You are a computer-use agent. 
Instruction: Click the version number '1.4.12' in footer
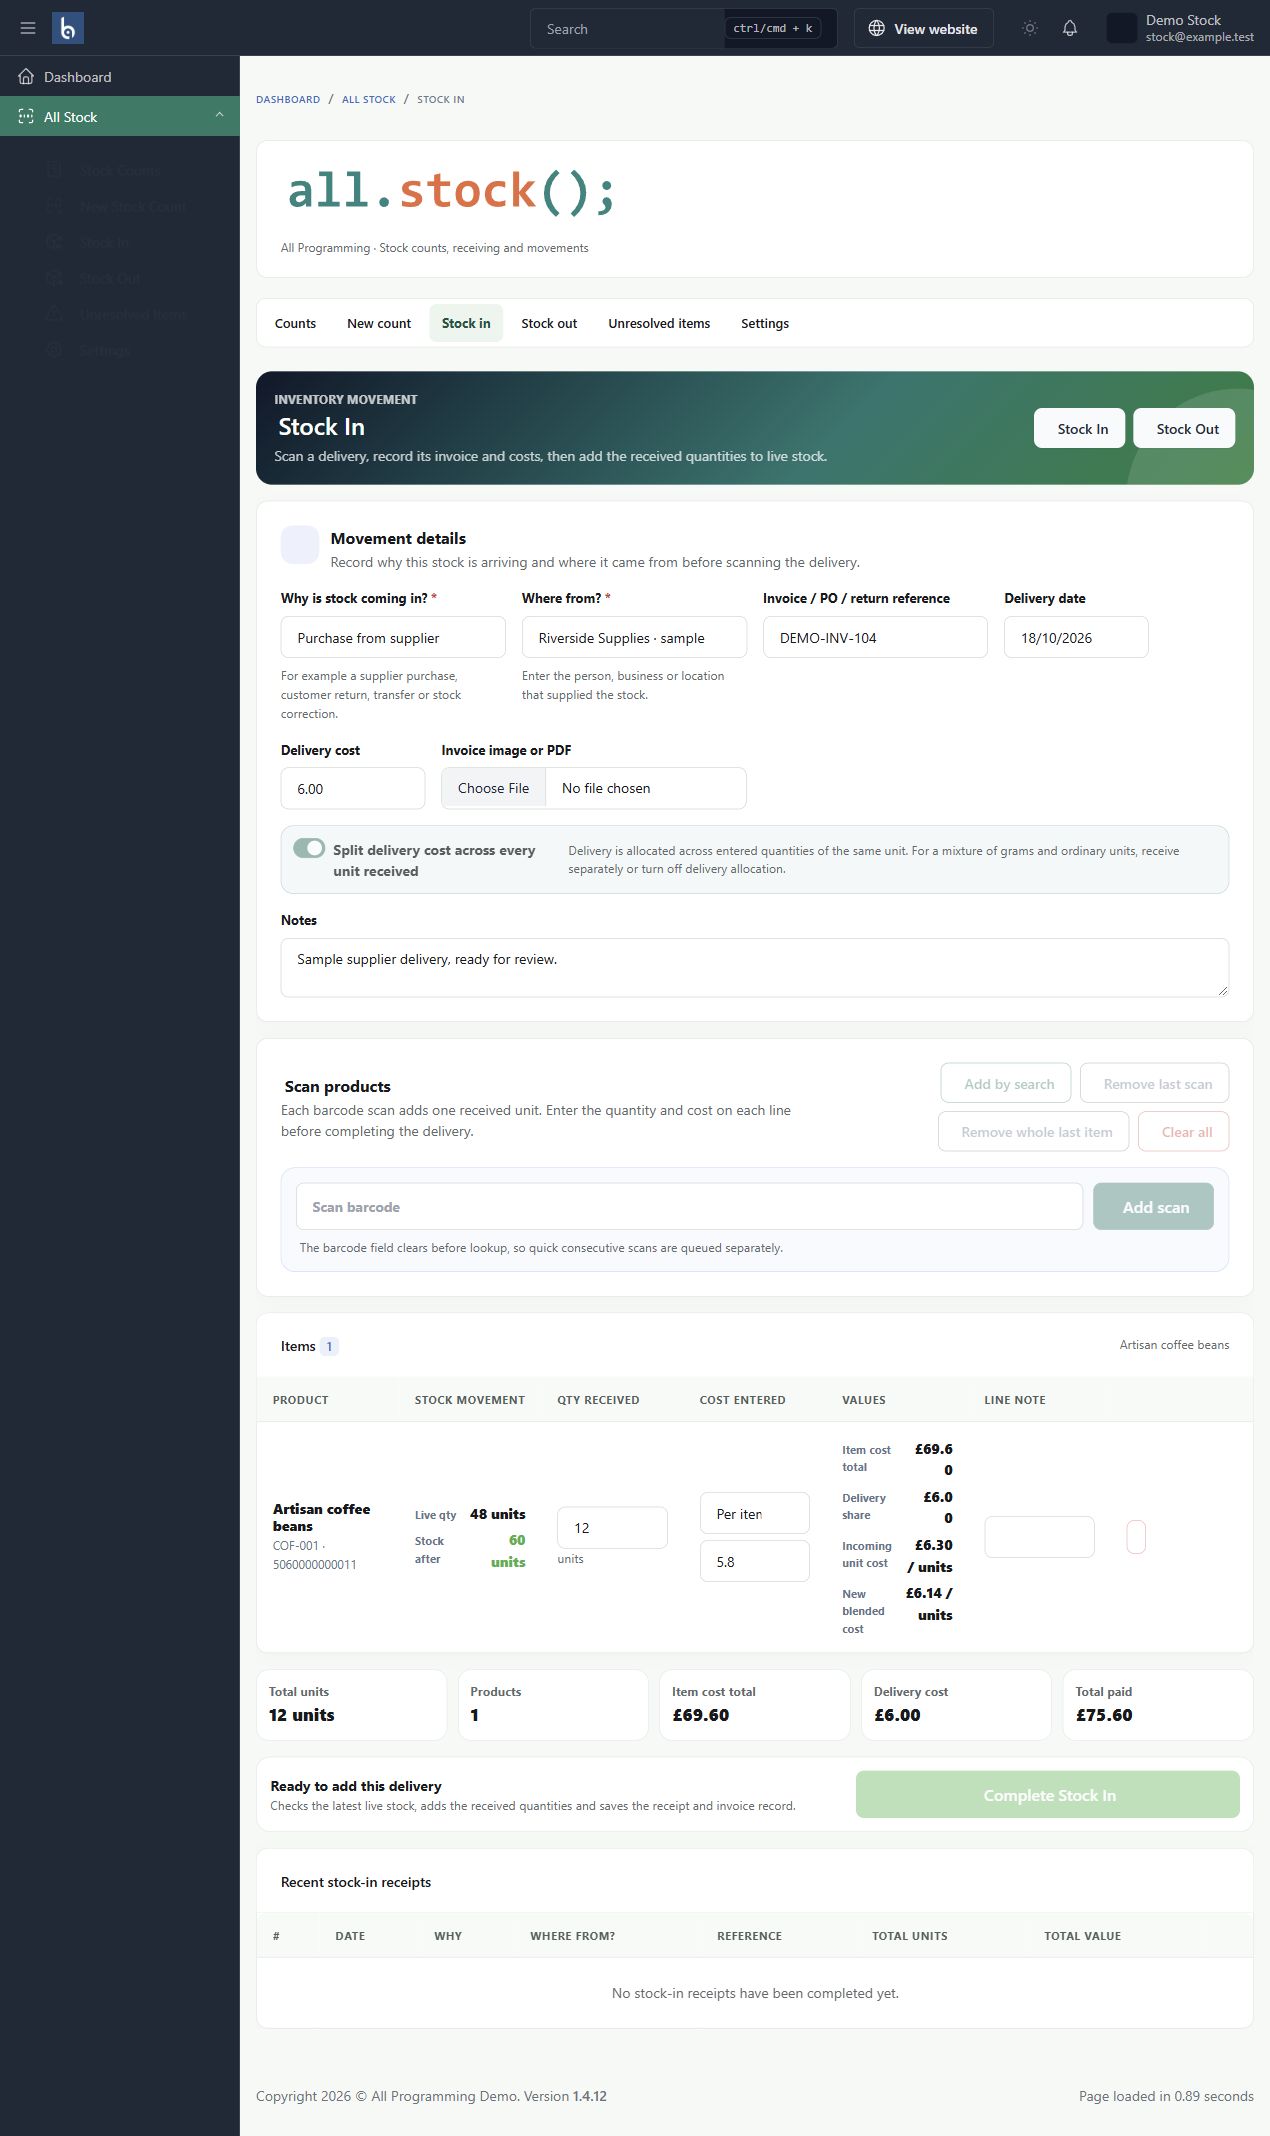(590, 2096)
